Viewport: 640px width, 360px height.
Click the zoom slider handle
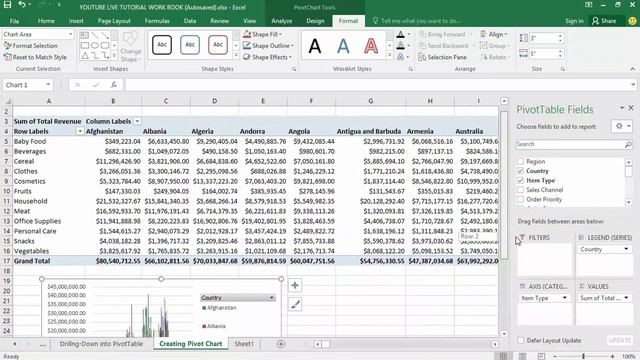(x=584, y=356)
